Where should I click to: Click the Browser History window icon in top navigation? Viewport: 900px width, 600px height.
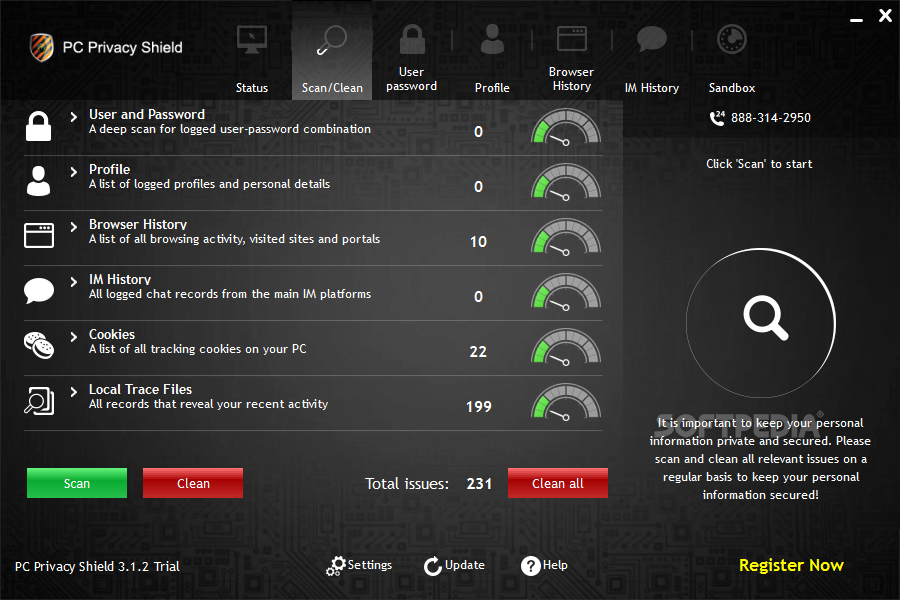pyautogui.click(x=572, y=38)
